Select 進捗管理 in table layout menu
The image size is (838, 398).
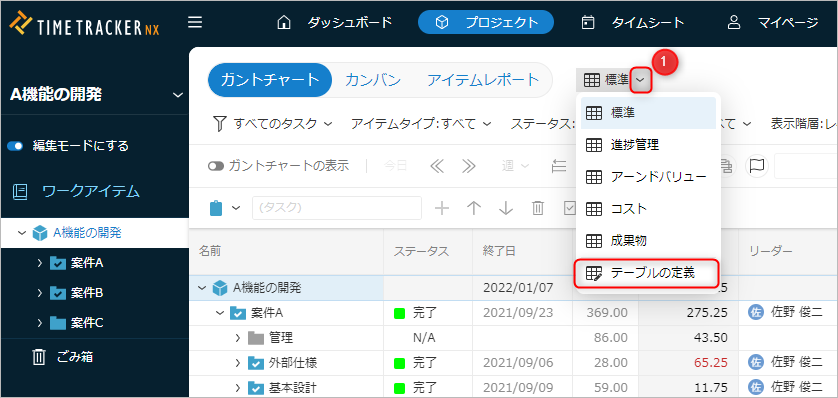(648, 145)
